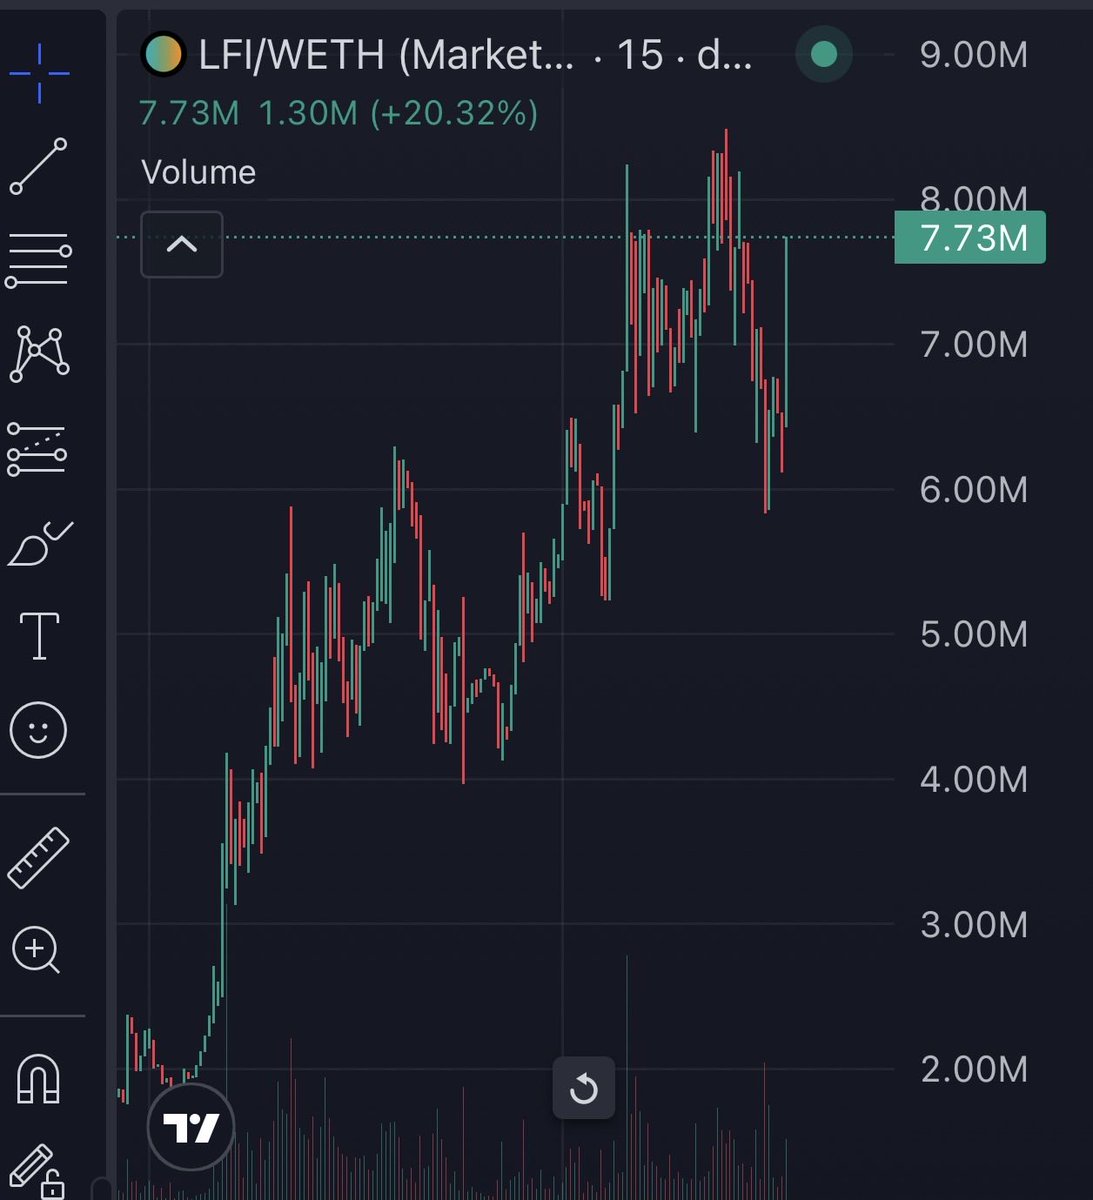Select the forecasting and projection tool
1093x1200 pixels.
38,449
